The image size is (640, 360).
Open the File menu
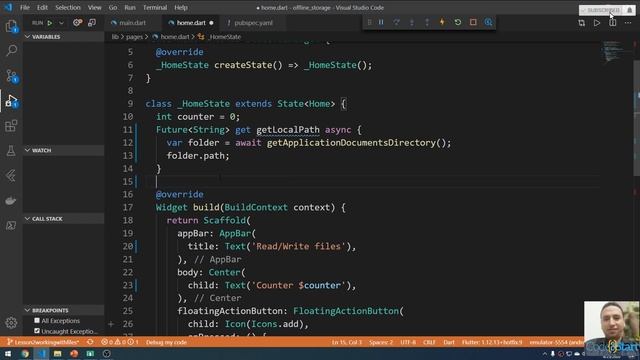pos(24,7)
